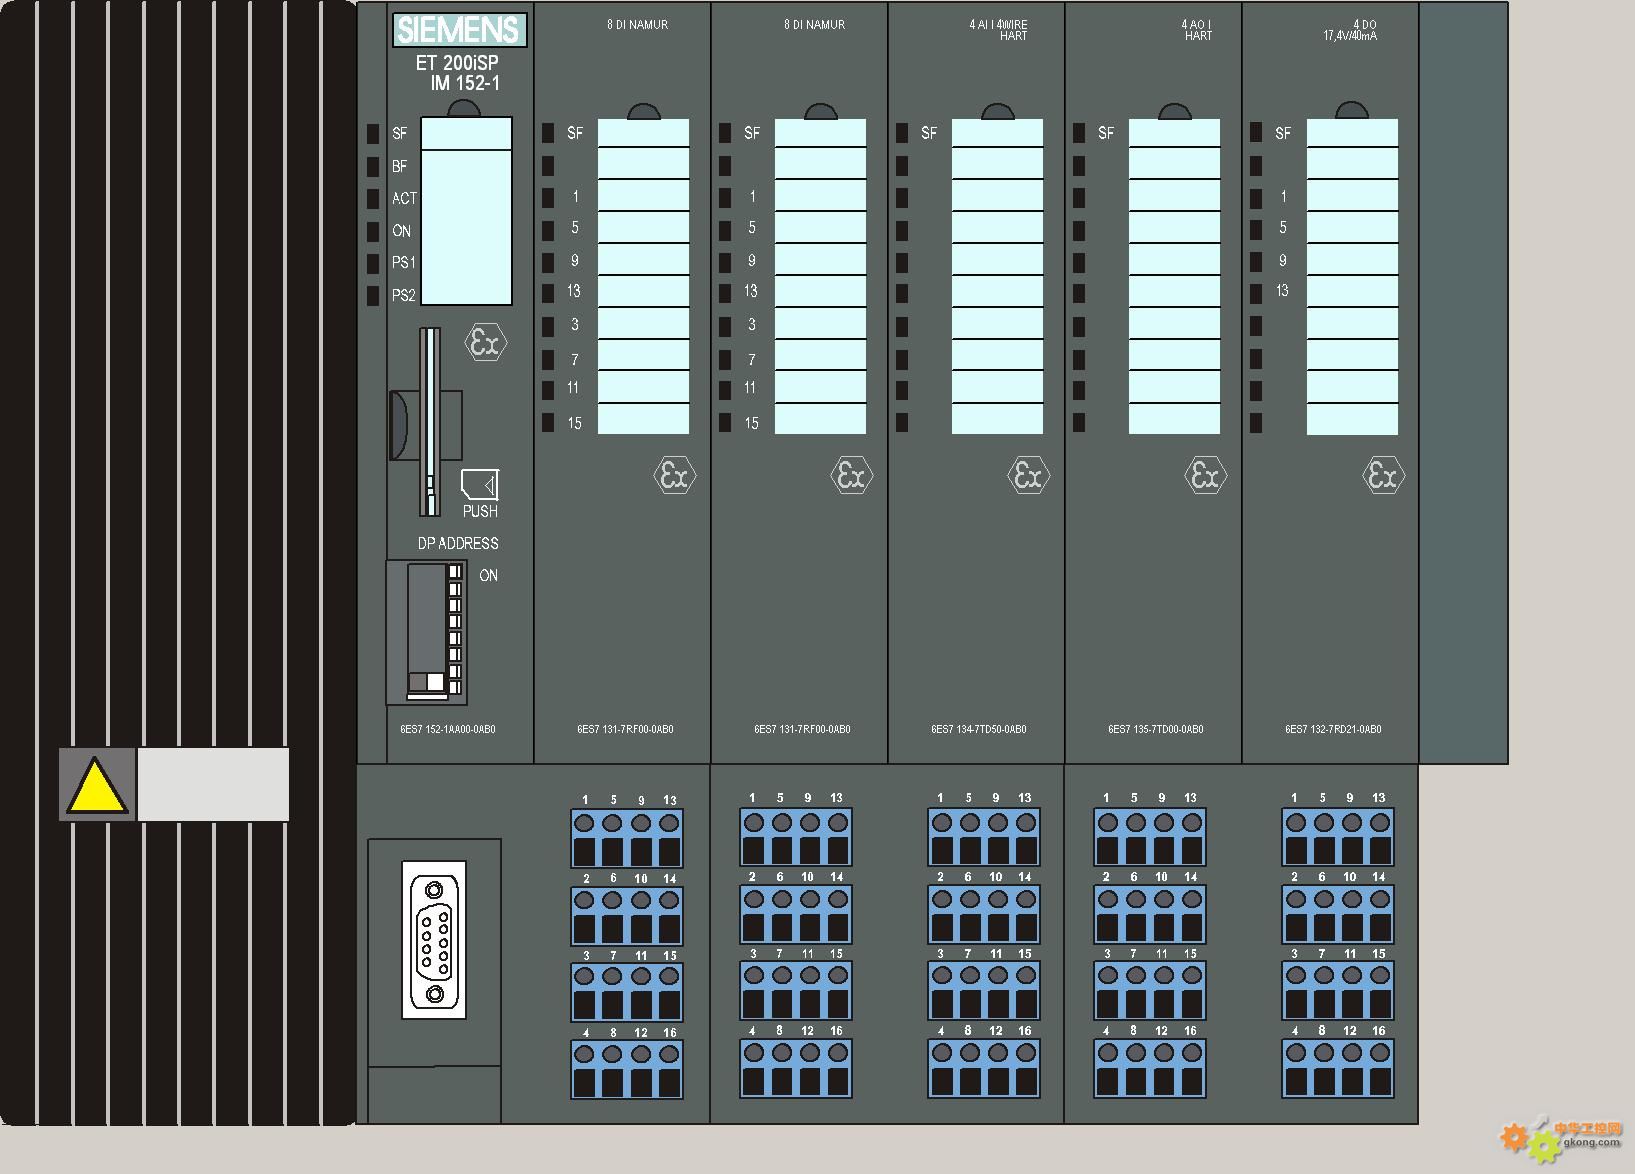Click order number 6ES7 152-1AA00-0AB0
This screenshot has width=1635, height=1174.
click(x=448, y=729)
